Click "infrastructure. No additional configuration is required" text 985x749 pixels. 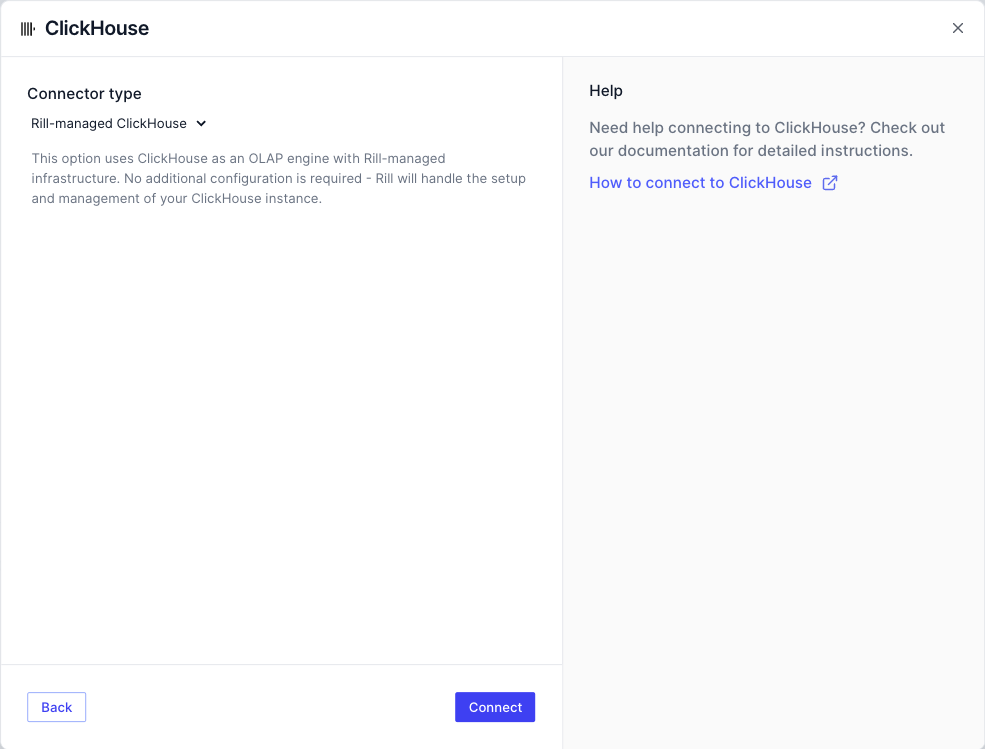(x=197, y=178)
